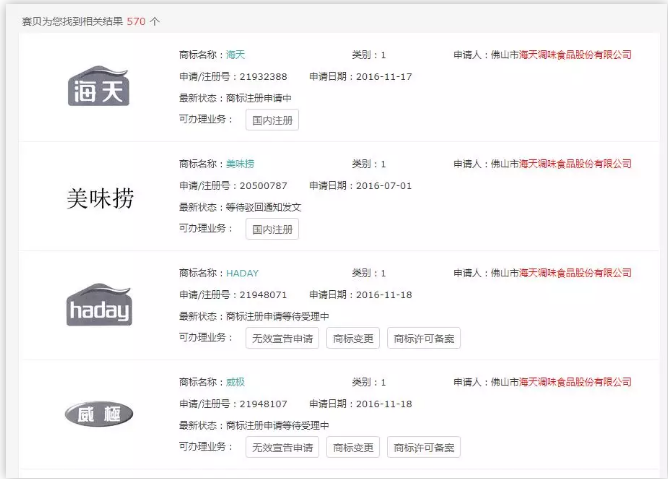
Task: Select the applicant name in the 美味捞 row
Action: (x=561, y=164)
